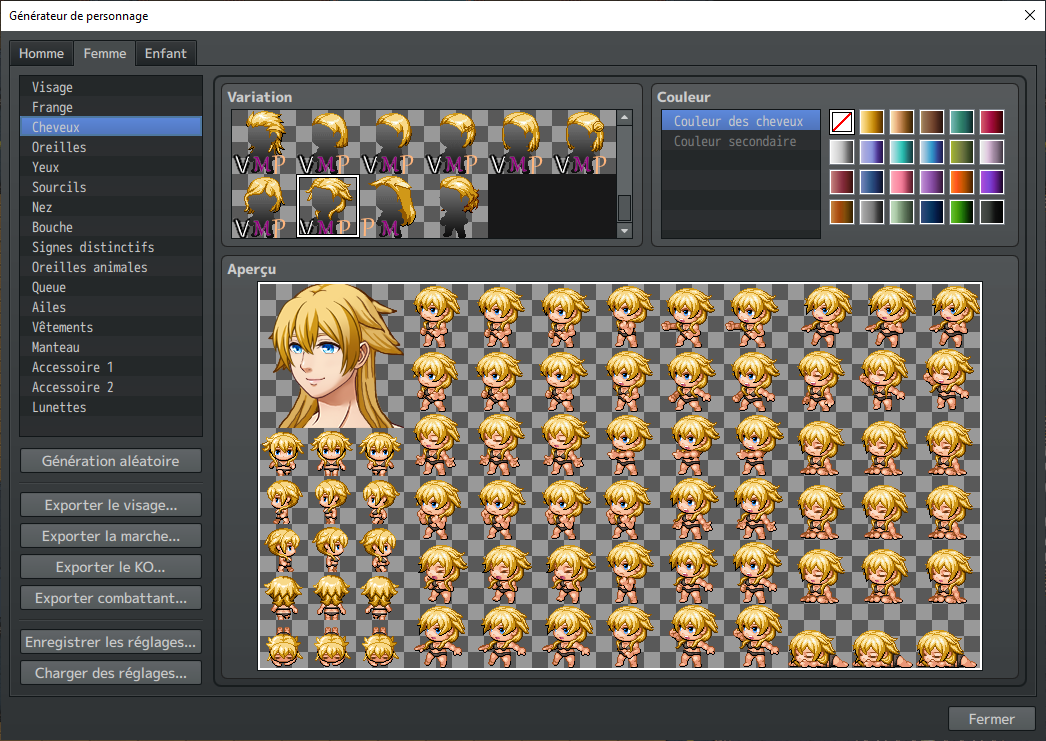Select Visage in the parts list
1046x741 pixels.
(x=111, y=87)
